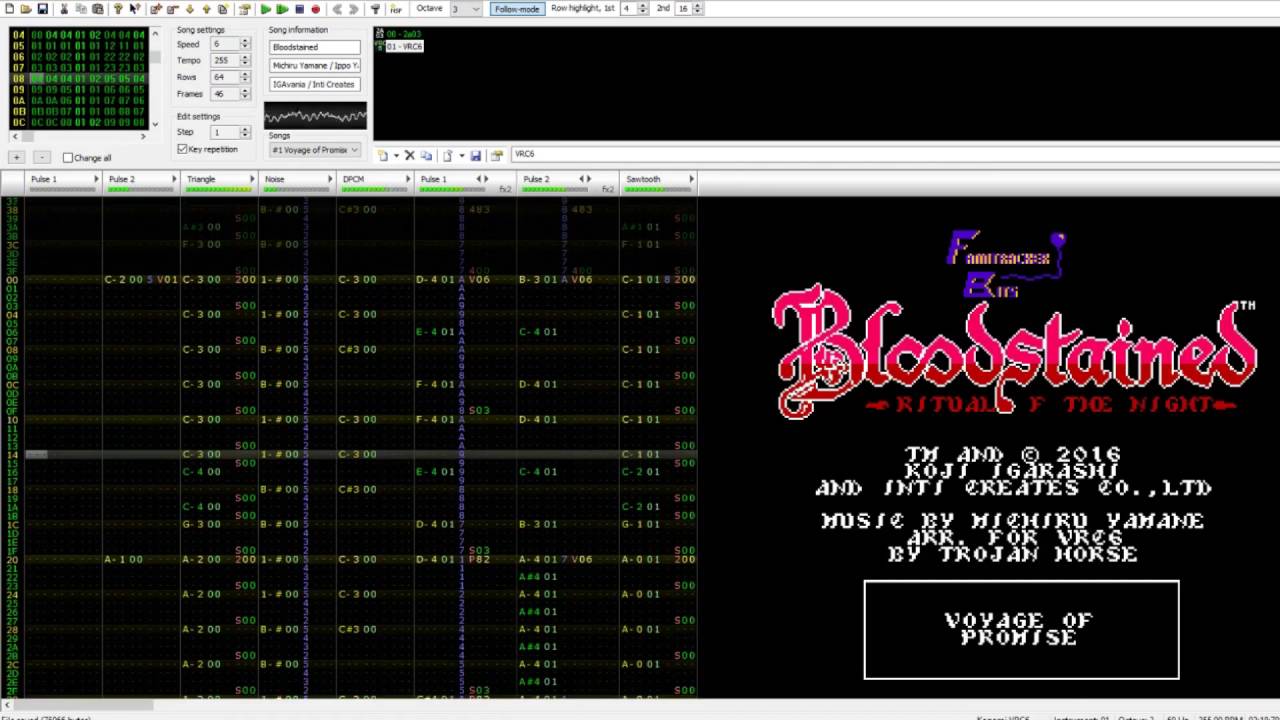Click the waveform visualizer display
This screenshot has width=1280, height=720.
(315, 115)
